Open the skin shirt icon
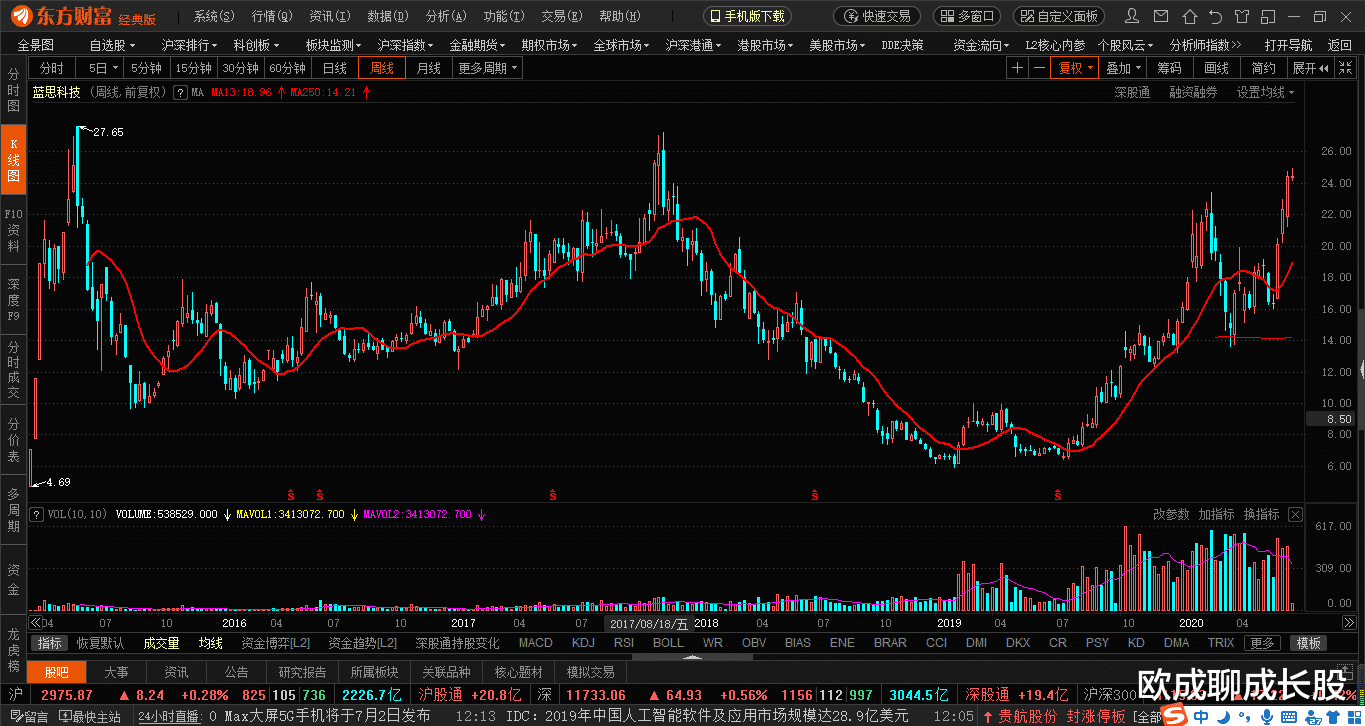This screenshot has height=726, width=1365. [x=1242, y=16]
